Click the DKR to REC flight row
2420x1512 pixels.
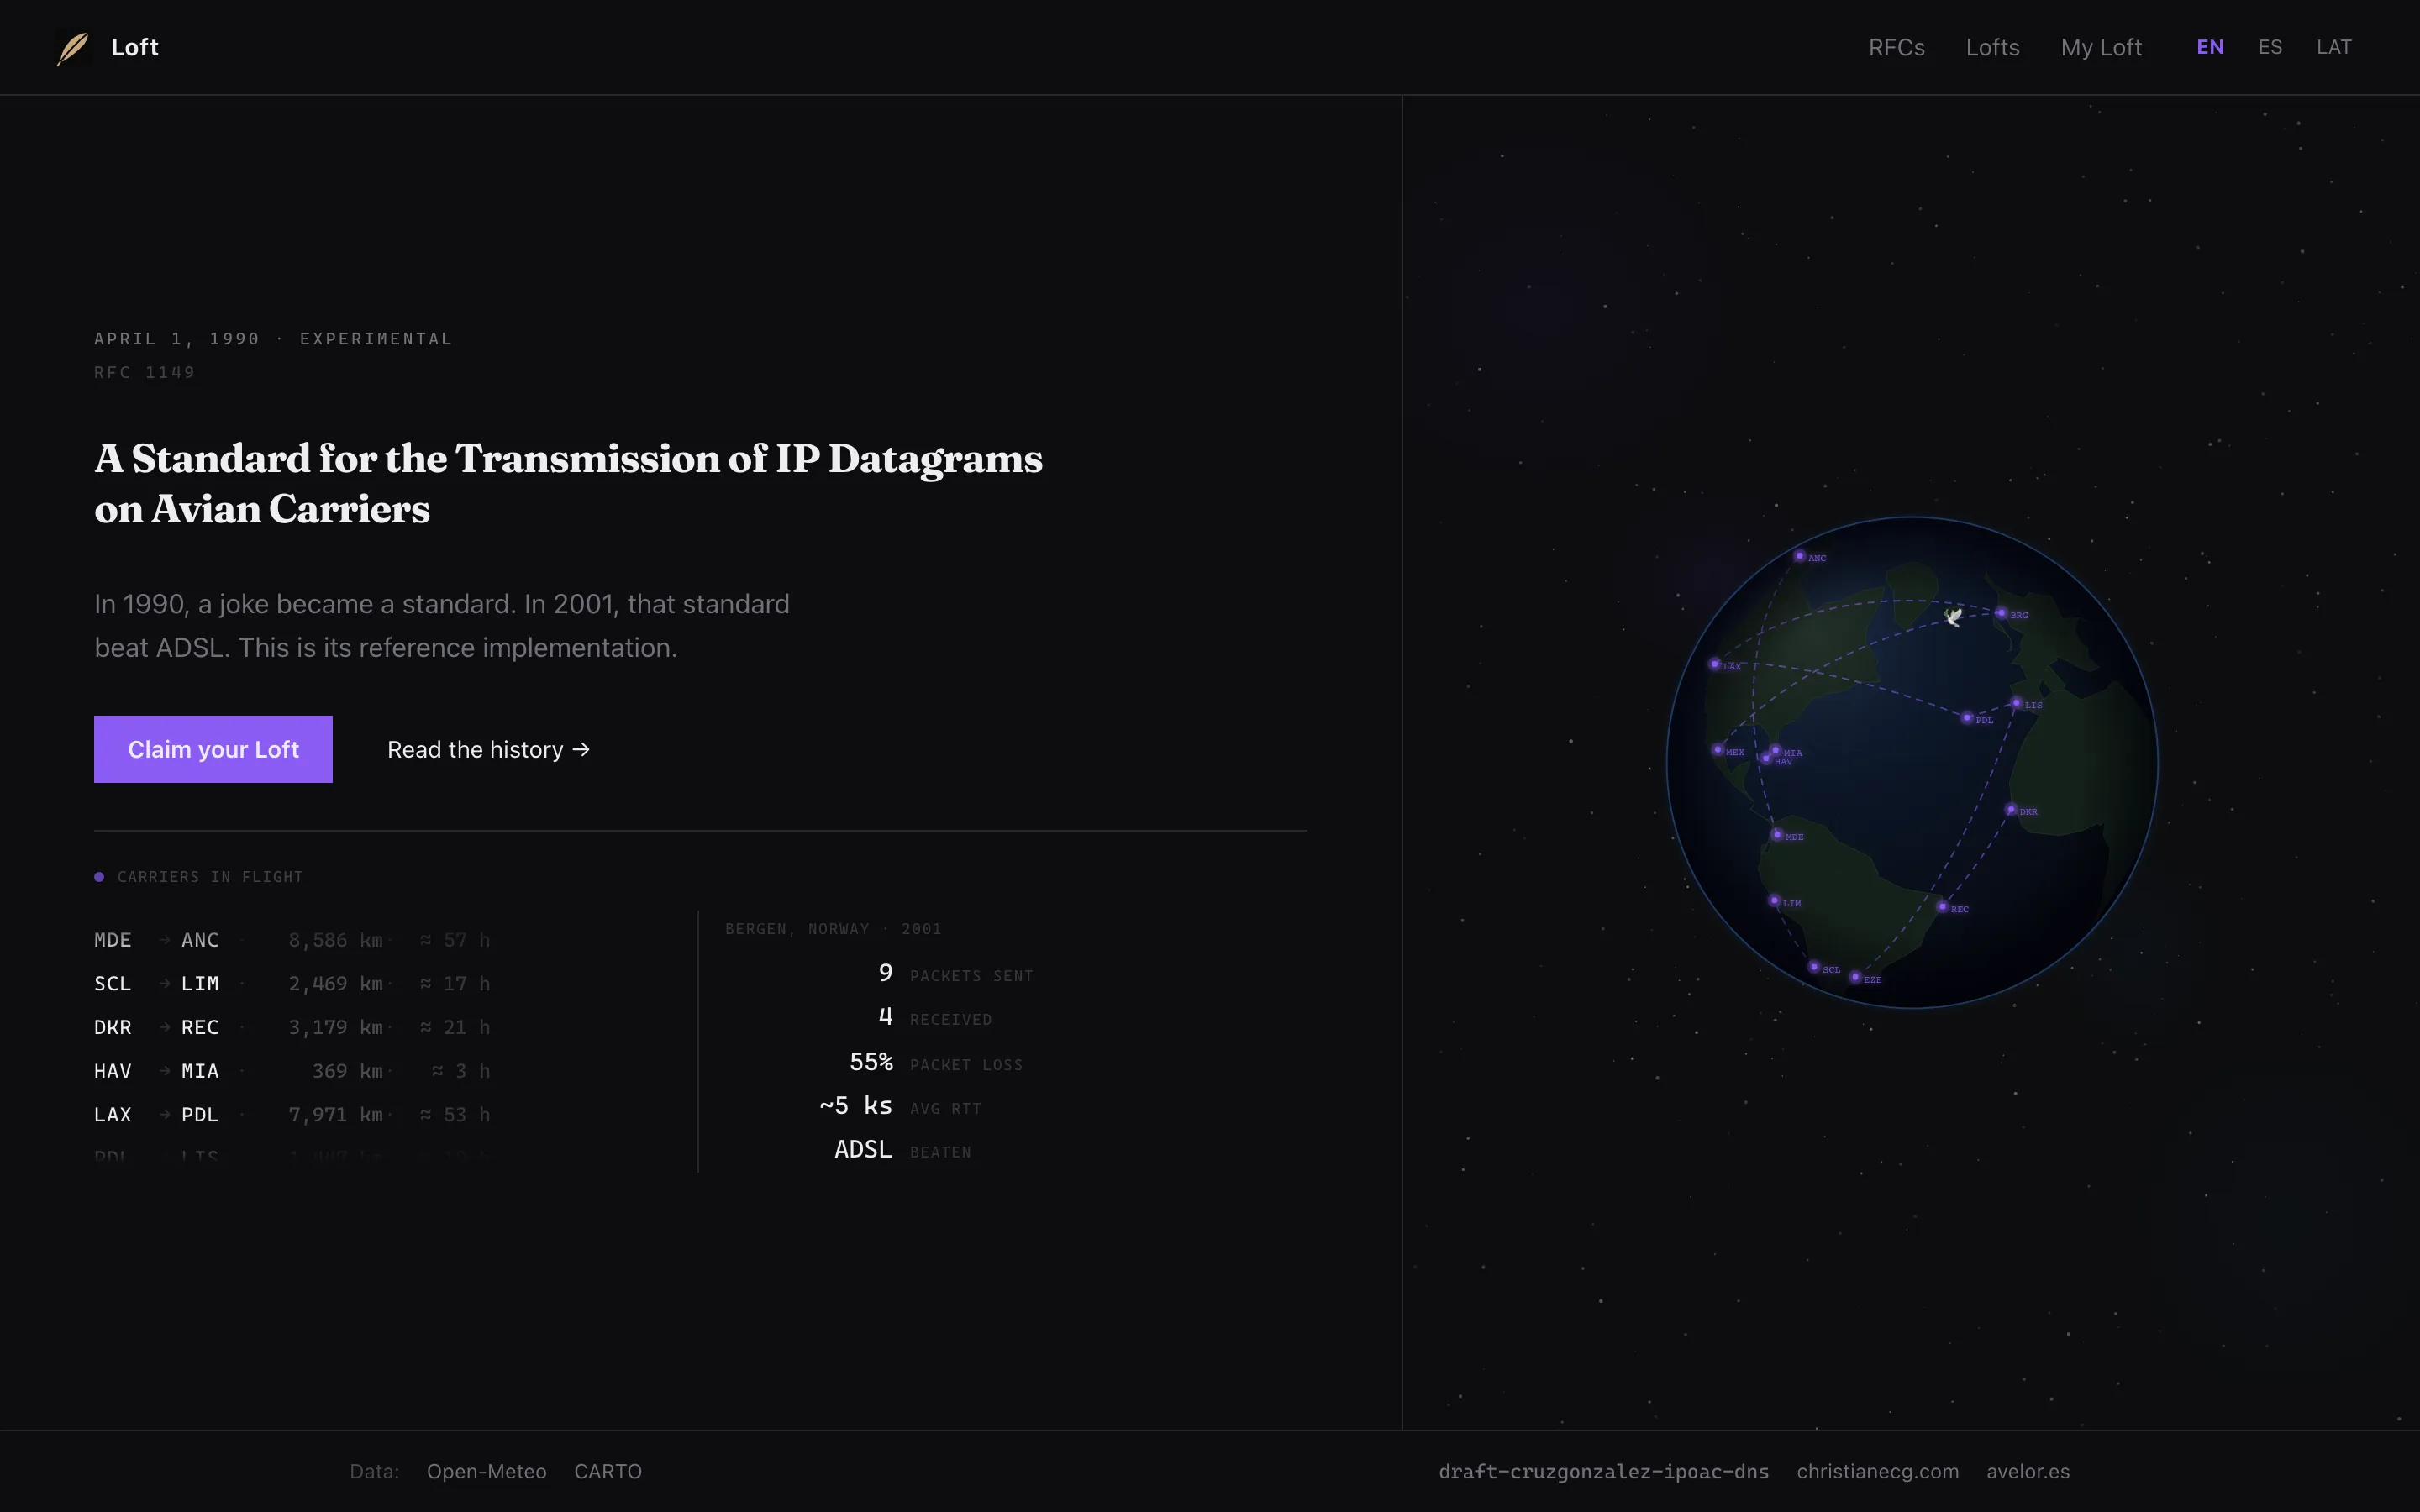point(292,1027)
